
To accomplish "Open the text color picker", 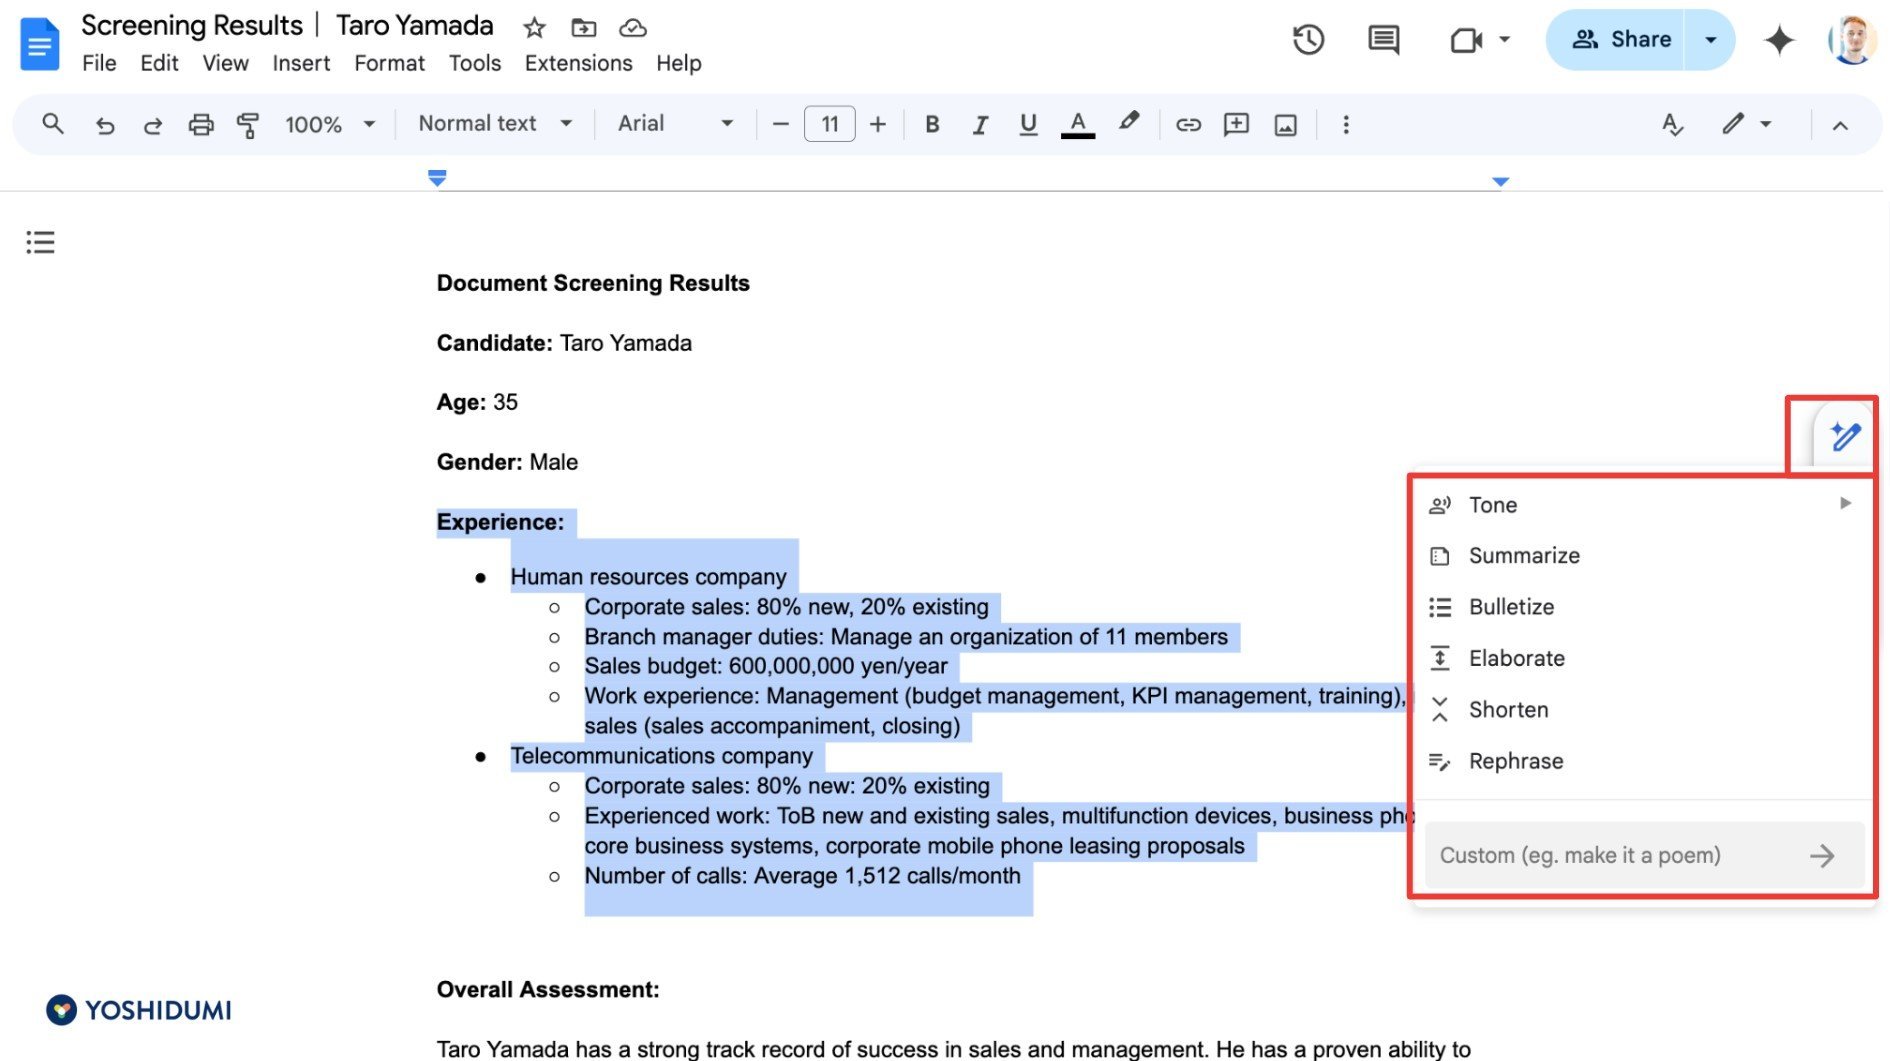I will (x=1077, y=125).
